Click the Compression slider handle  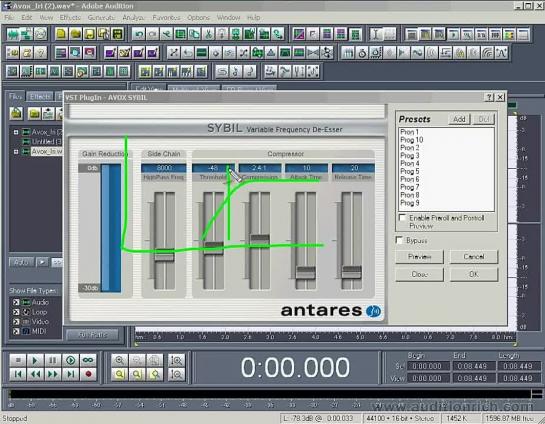[260, 241]
